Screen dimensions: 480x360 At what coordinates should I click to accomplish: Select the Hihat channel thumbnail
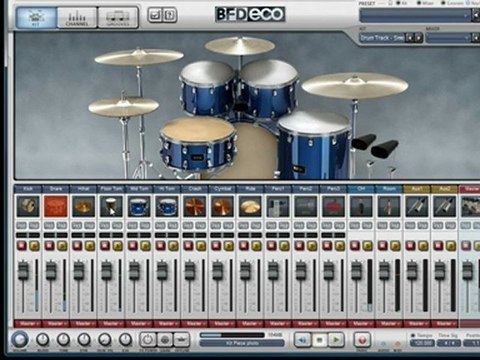(83, 206)
